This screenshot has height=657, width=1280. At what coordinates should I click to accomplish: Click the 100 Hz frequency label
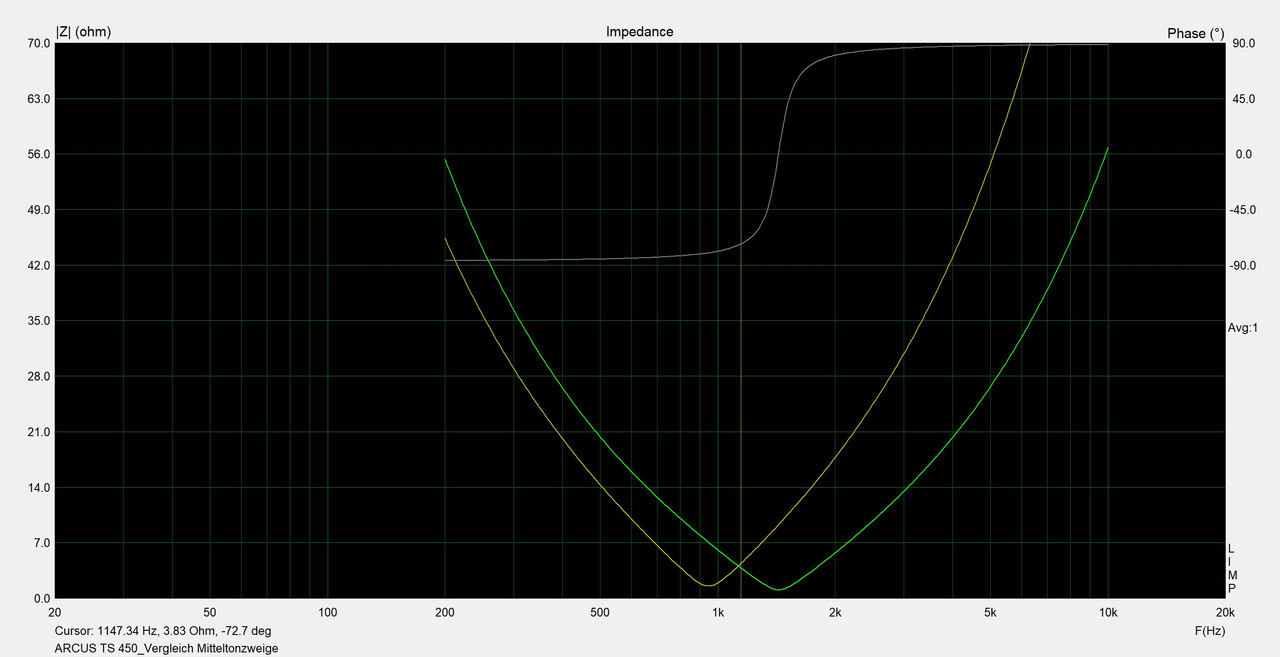pyautogui.click(x=328, y=613)
